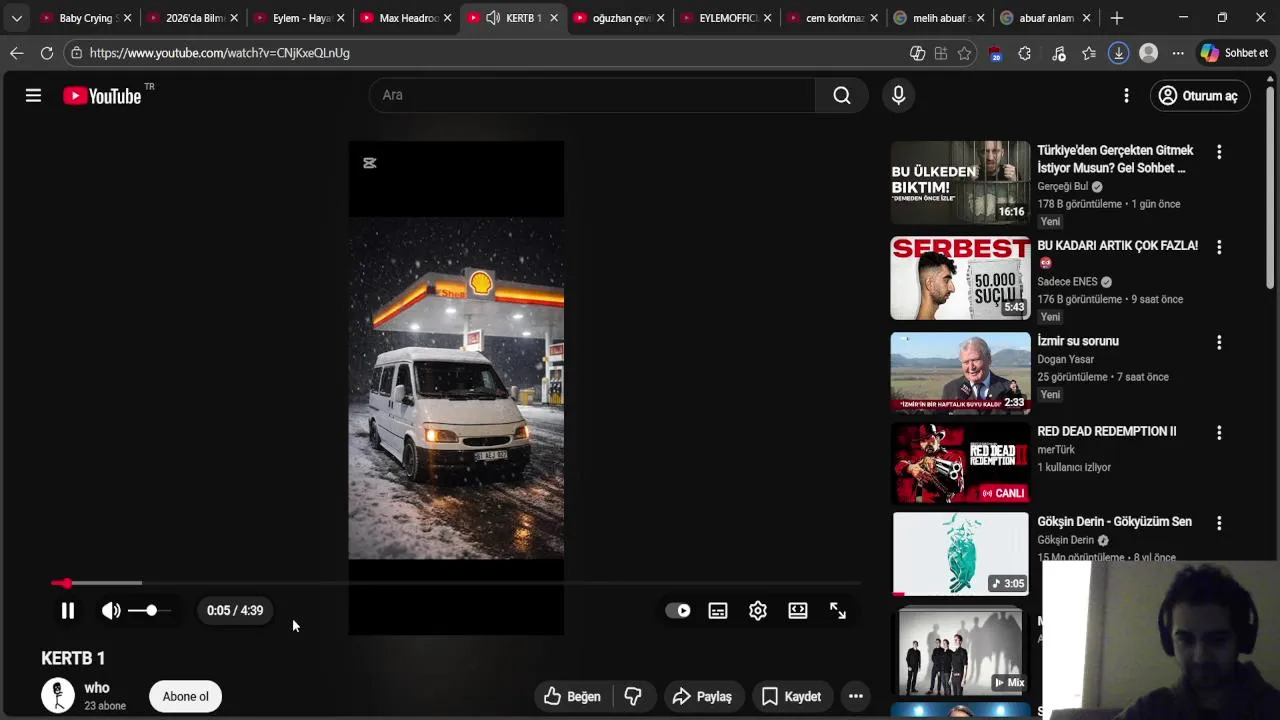Viewport: 1280px width, 720px height.
Task: Share the video via Paylaş
Action: pos(702,696)
